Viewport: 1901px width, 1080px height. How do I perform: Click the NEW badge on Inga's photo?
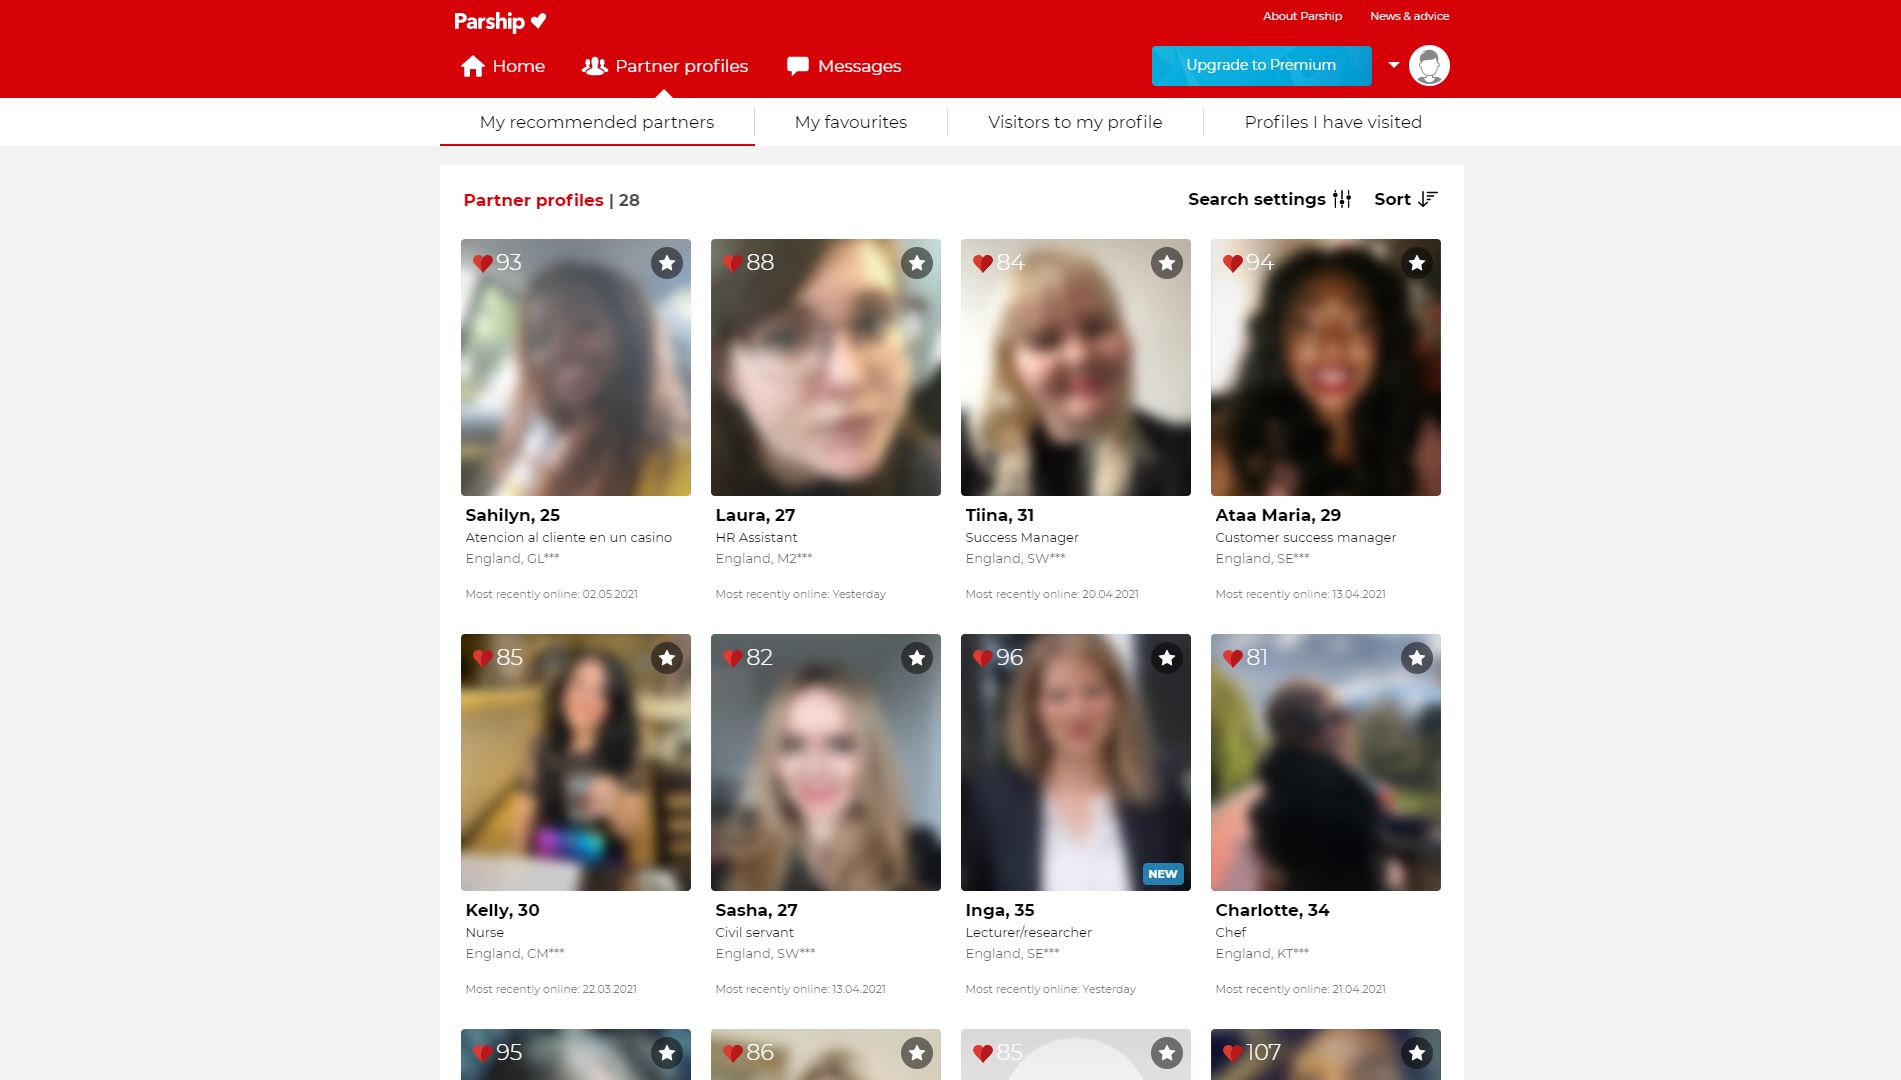(1162, 874)
